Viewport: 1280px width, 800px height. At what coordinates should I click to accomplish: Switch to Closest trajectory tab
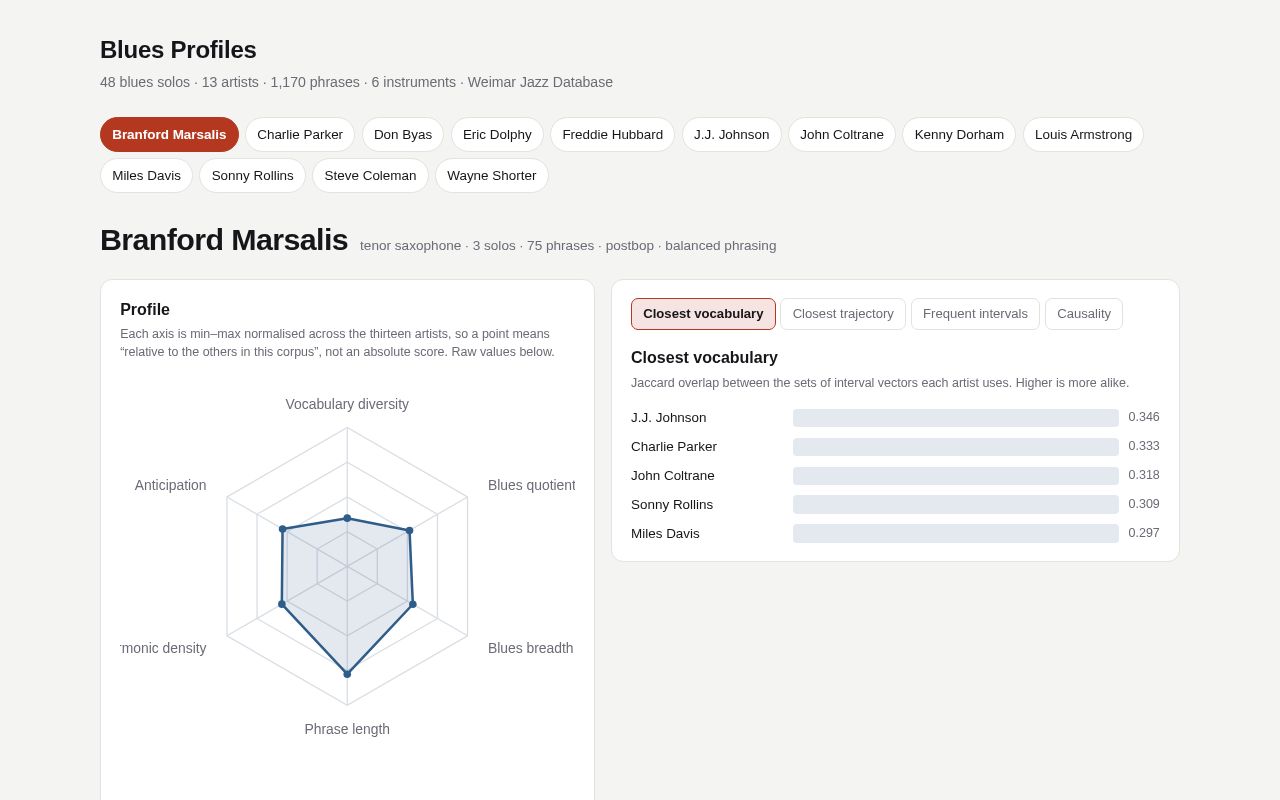[843, 314]
